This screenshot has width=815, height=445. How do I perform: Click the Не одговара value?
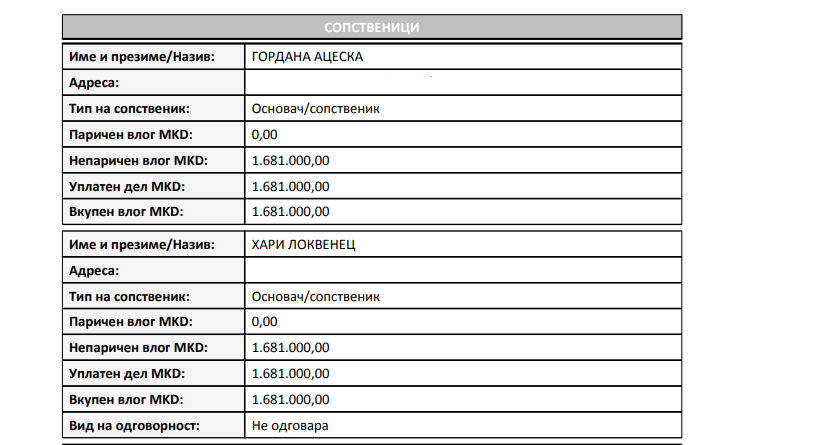tap(291, 426)
